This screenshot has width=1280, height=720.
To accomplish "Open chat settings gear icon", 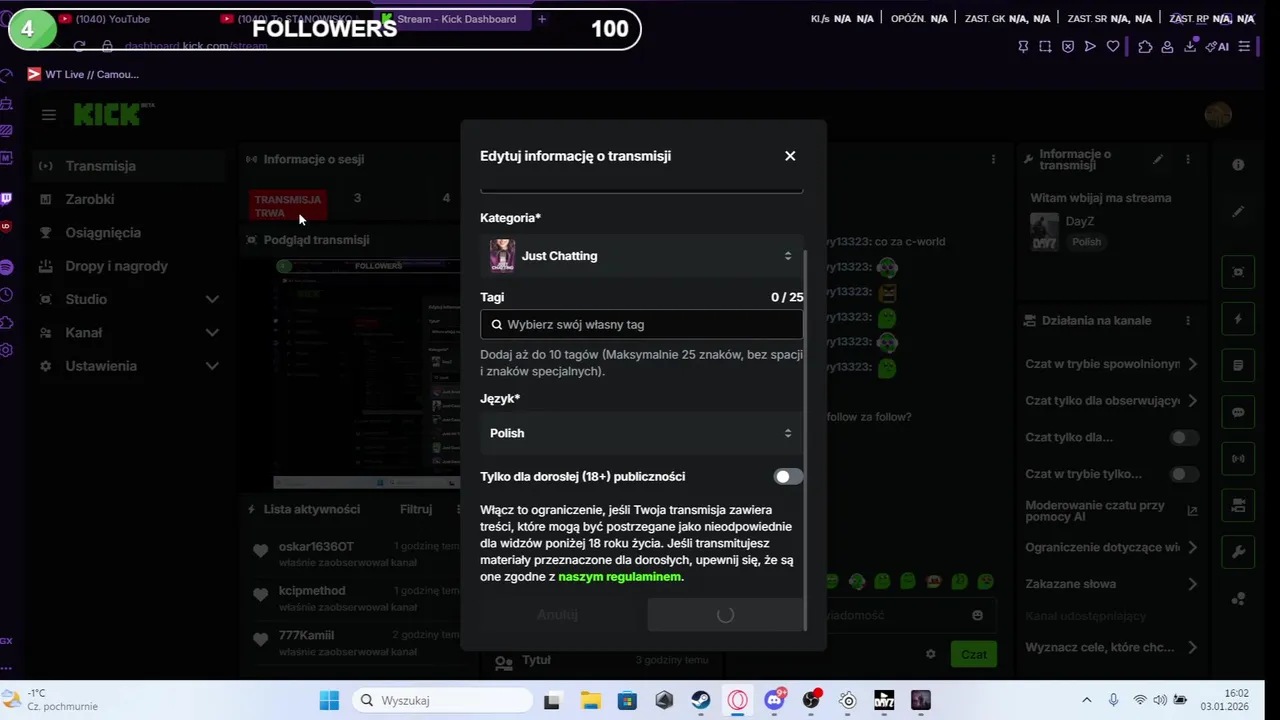I will click(930, 654).
